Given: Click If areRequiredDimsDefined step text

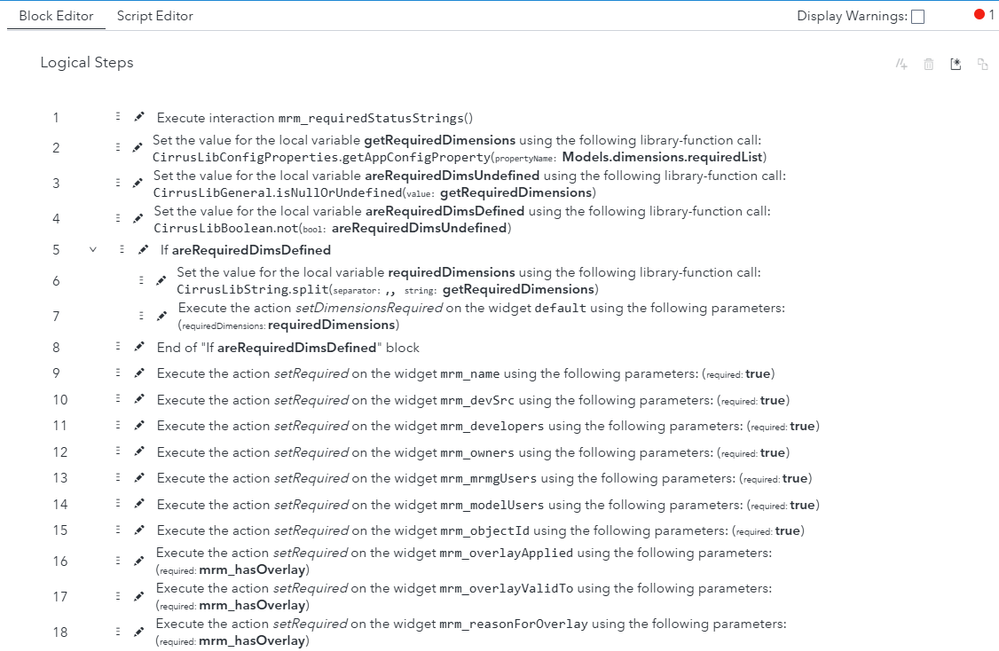Looking at the screenshot, I should pyautogui.click(x=245, y=250).
